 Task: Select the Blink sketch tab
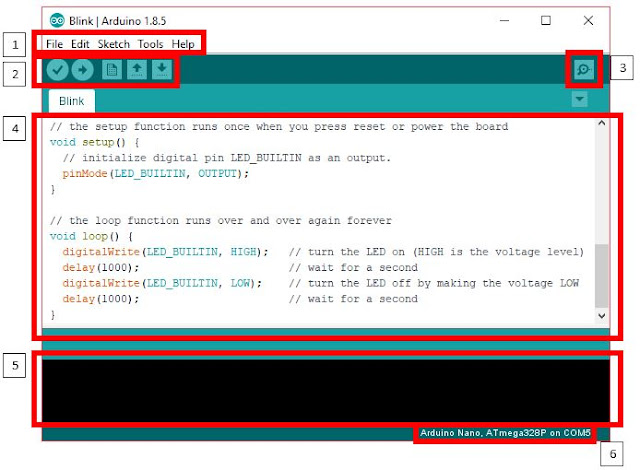[72, 101]
